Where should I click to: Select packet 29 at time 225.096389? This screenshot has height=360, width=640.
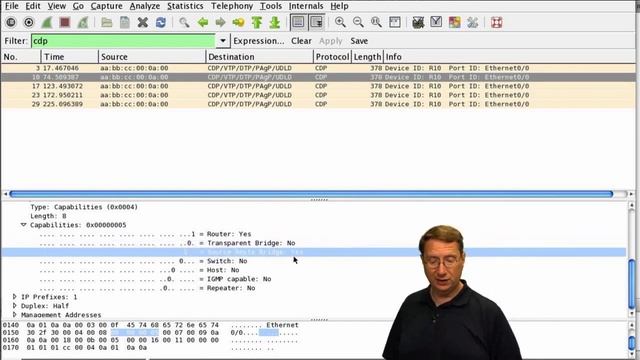(x=318, y=104)
